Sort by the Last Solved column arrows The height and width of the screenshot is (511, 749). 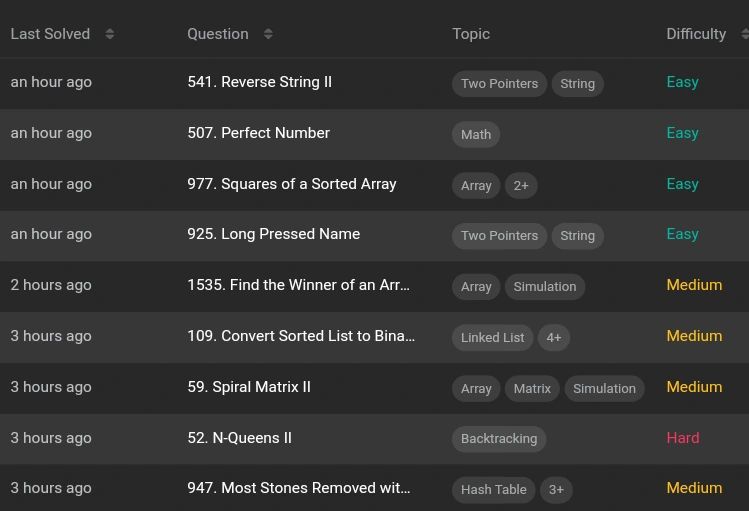tap(110, 34)
